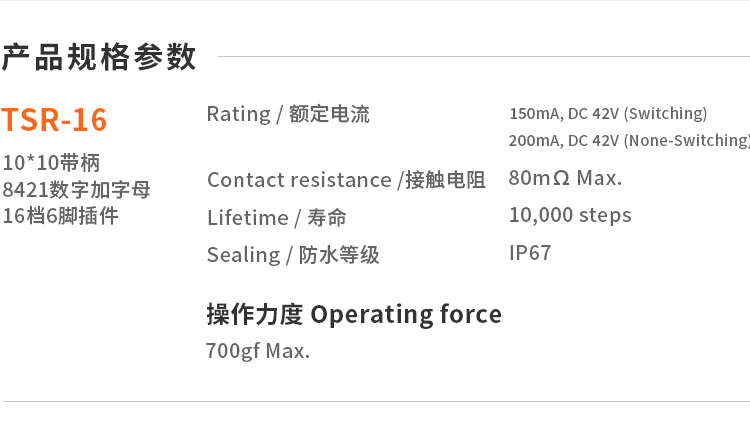This screenshot has width=750, height=423.
Task: Click the 产品规格参数 section heading
Action: point(99,57)
